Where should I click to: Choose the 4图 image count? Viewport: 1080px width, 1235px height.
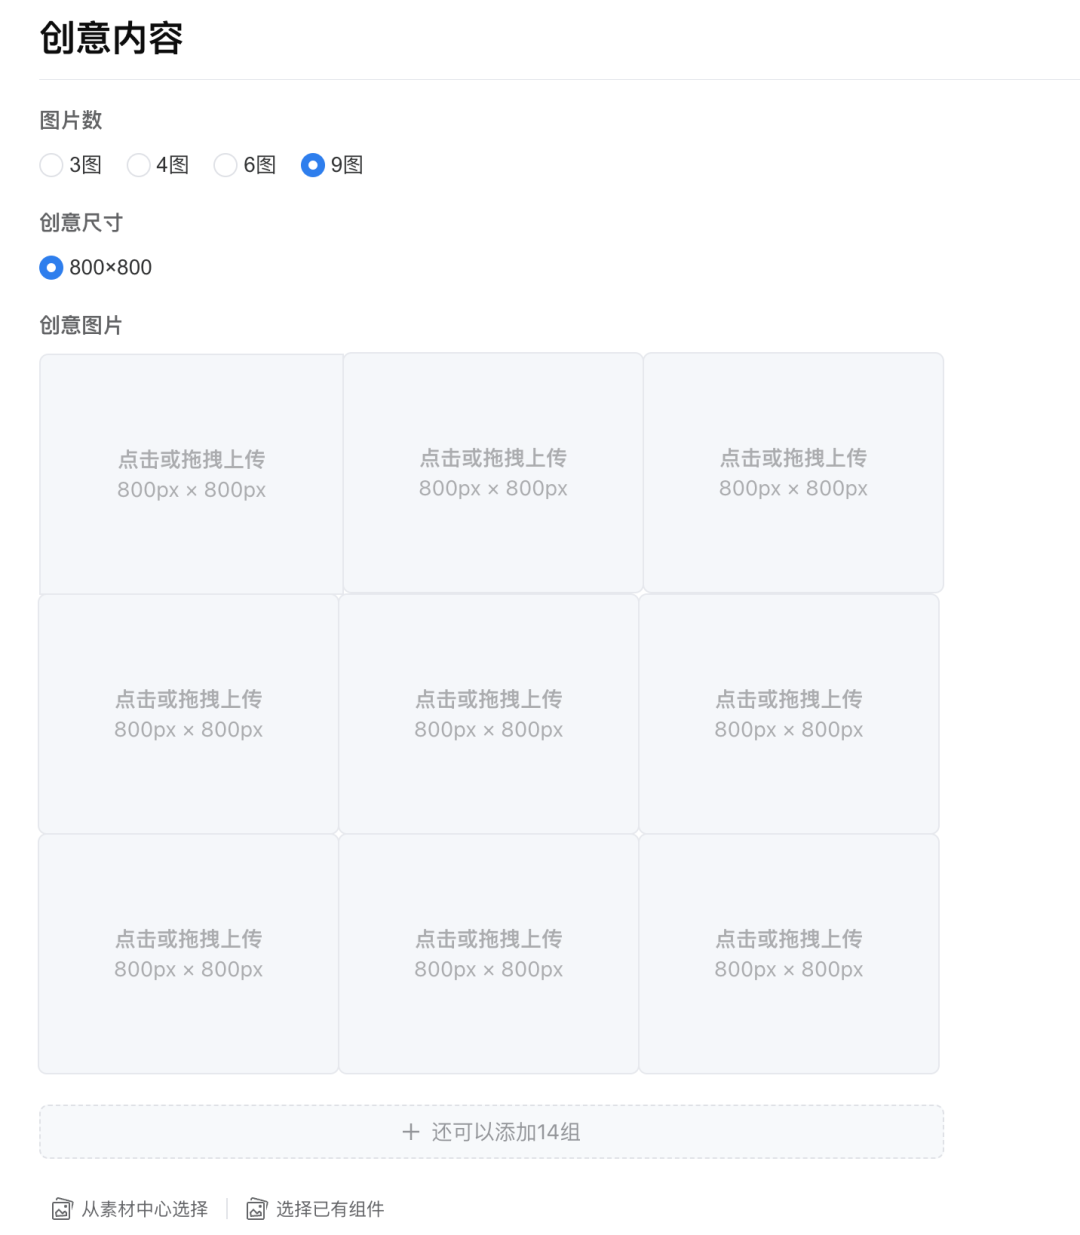coord(138,165)
